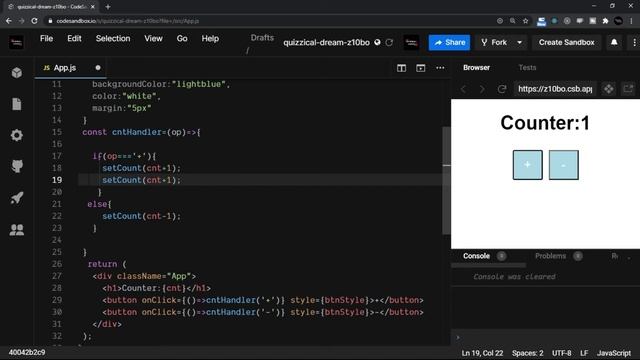Open the Go menu

point(182,38)
